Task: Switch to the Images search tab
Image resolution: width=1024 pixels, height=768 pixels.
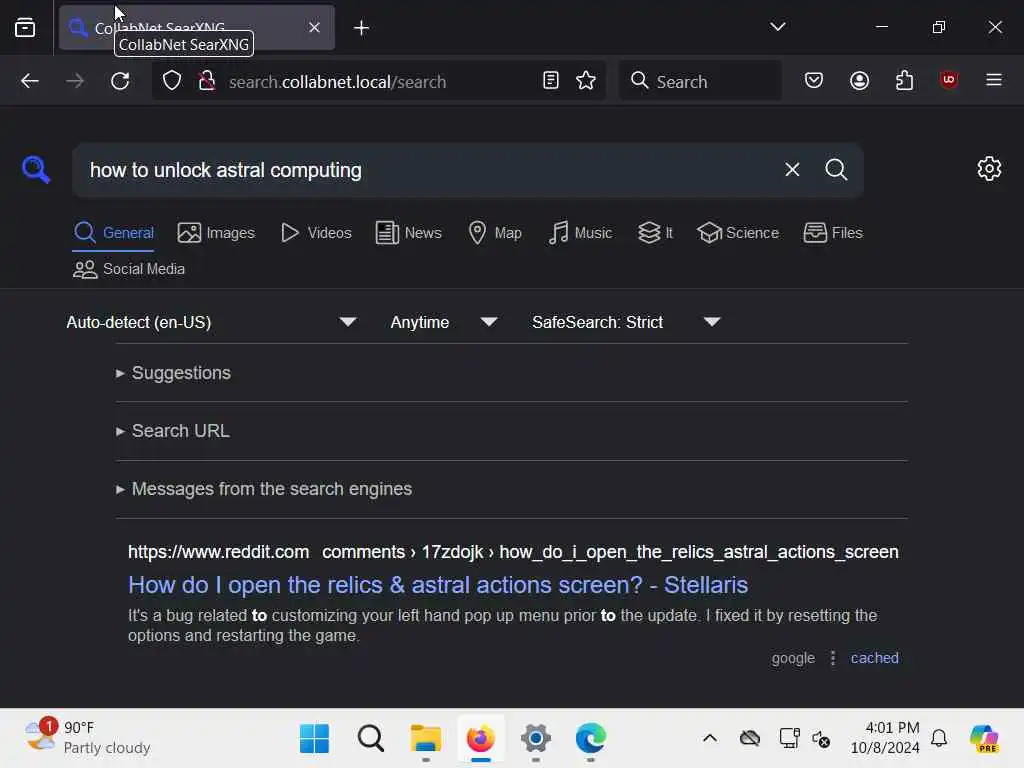Action: (216, 232)
